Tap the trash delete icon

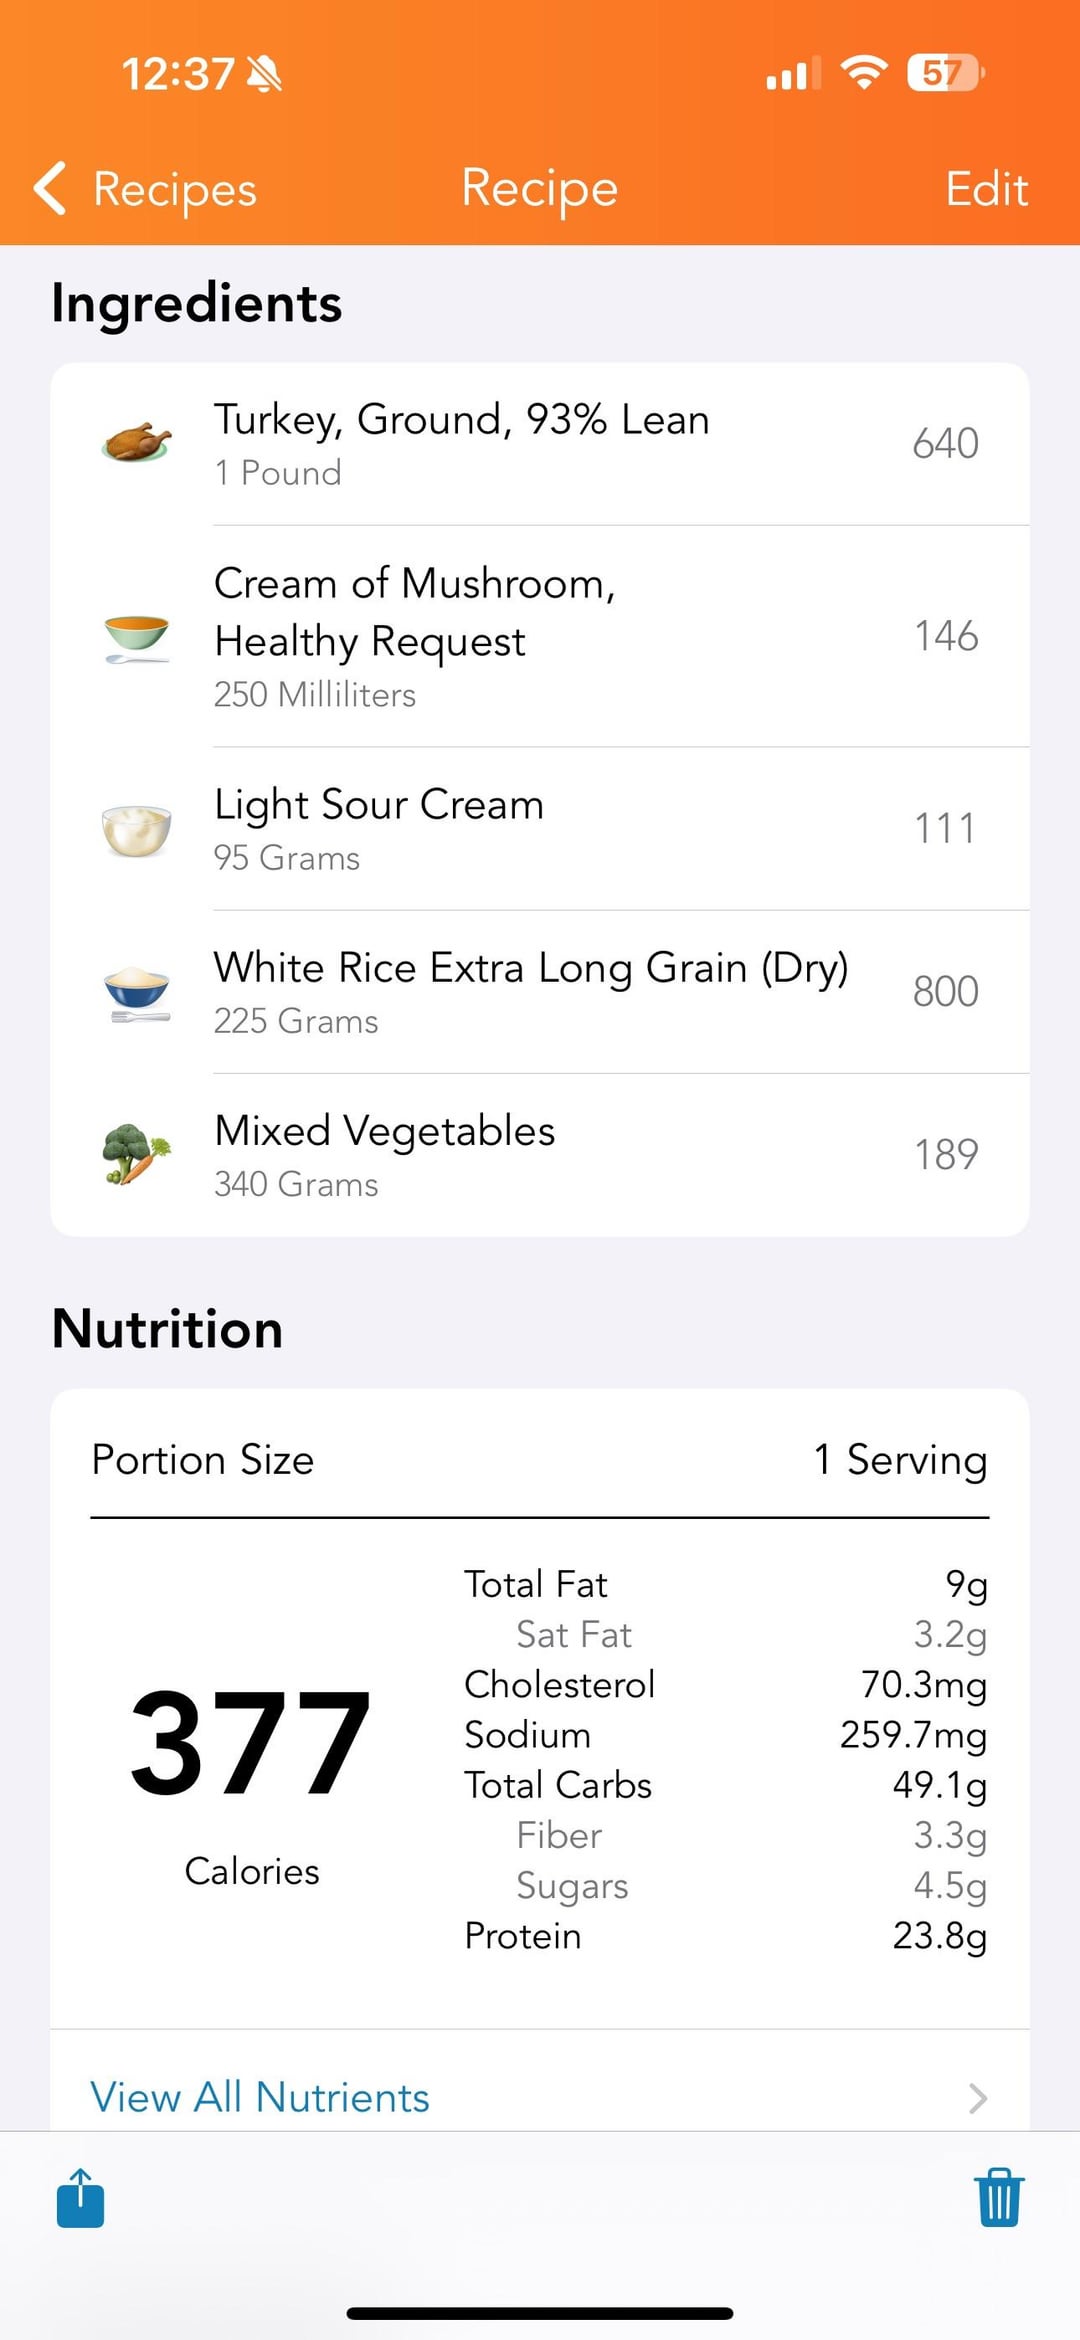coord(999,2198)
